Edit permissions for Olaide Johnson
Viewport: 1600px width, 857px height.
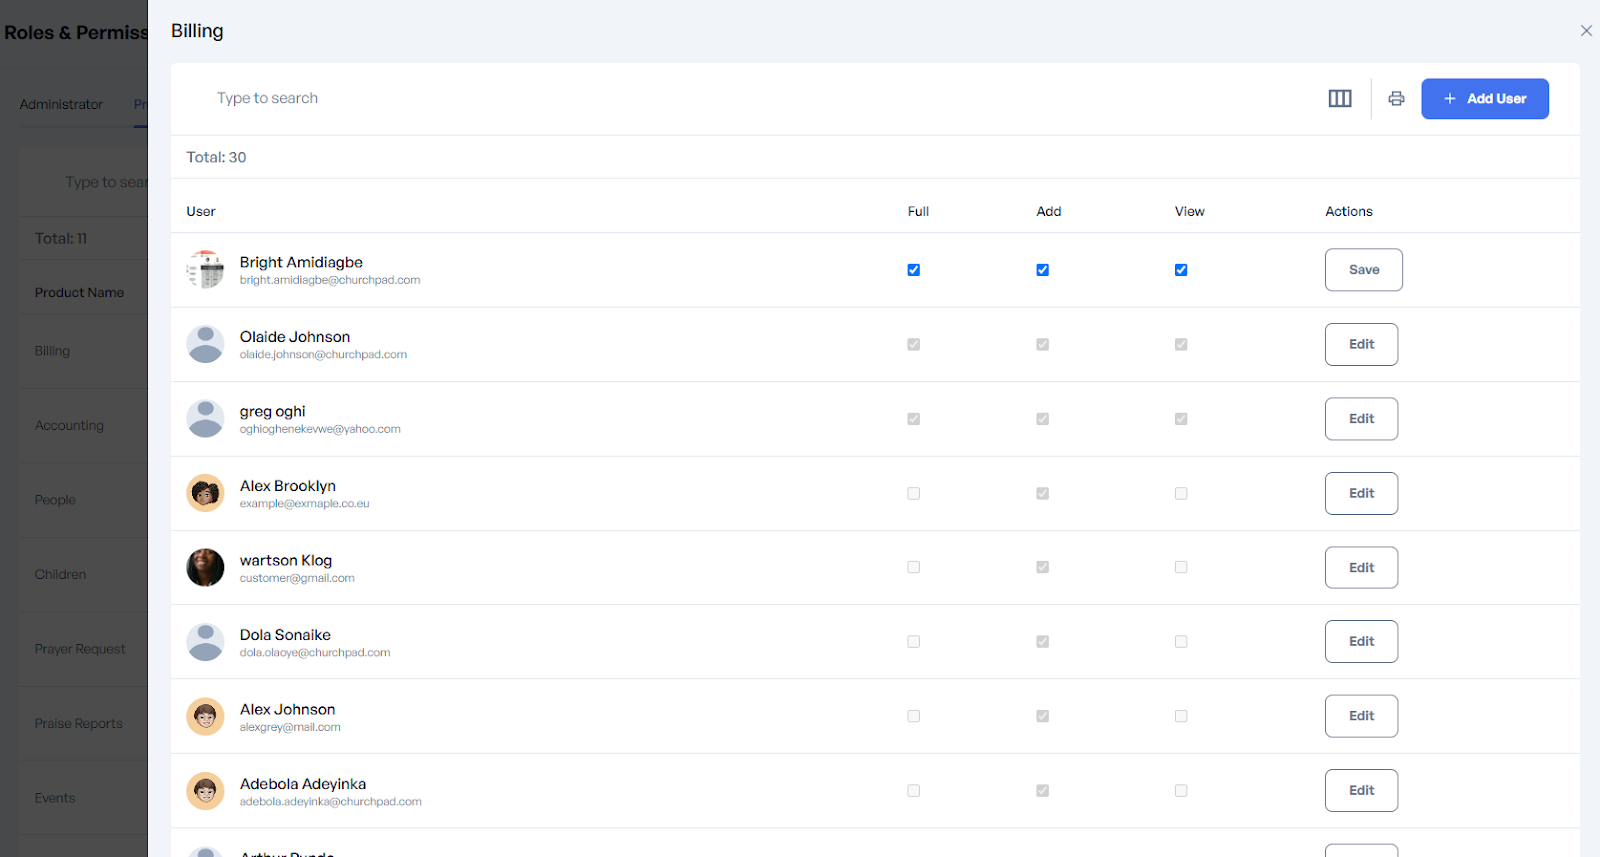tap(1361, 344)
